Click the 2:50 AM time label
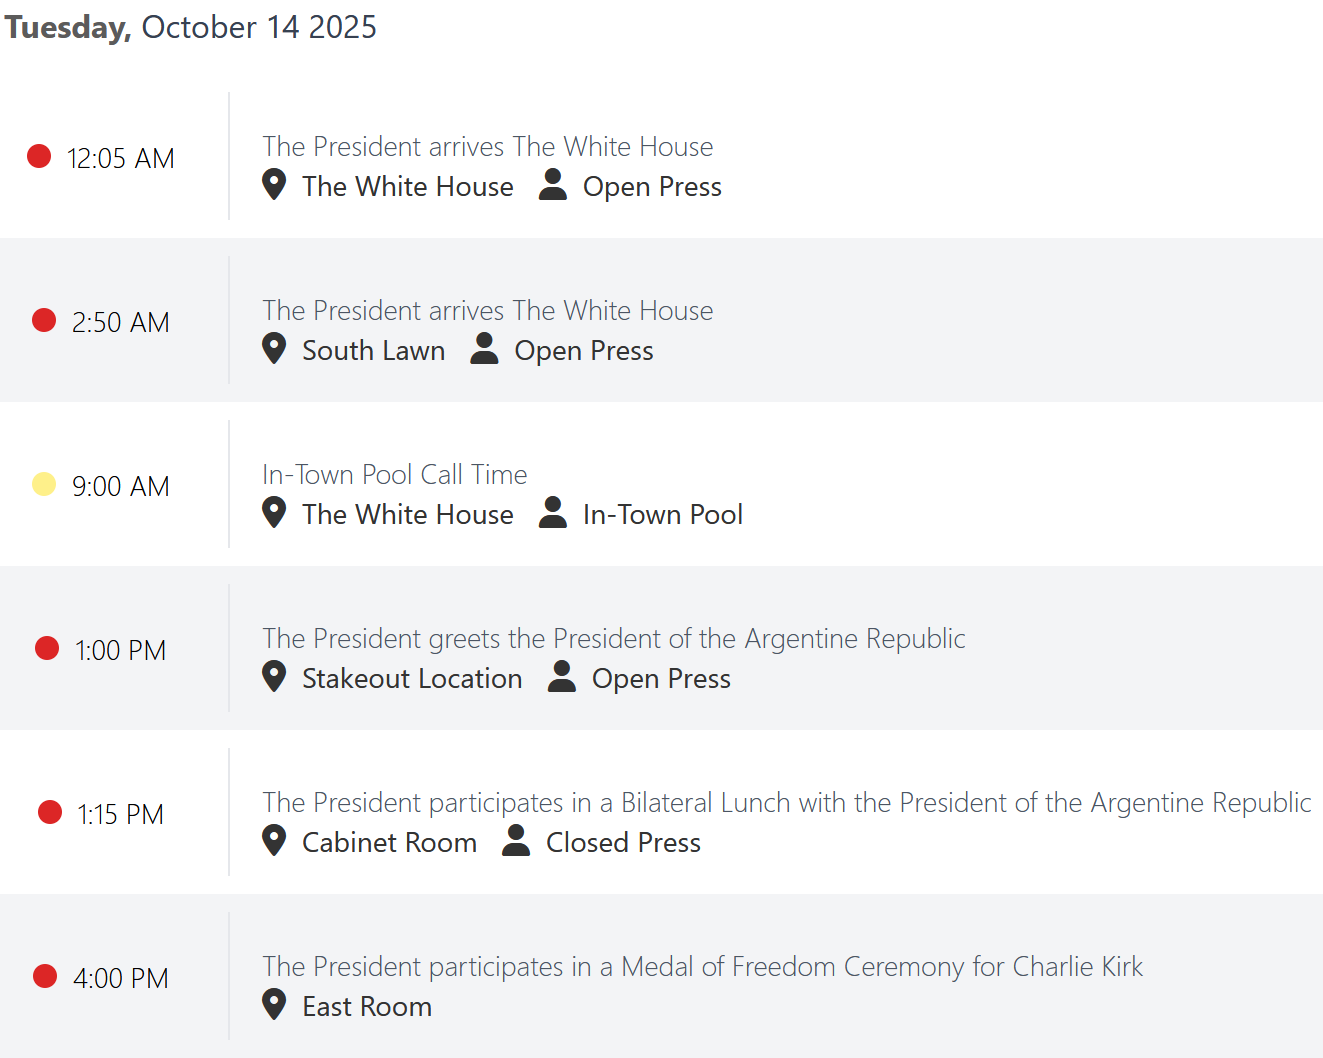1323x1058 pixels. click(x=121, y=322)
